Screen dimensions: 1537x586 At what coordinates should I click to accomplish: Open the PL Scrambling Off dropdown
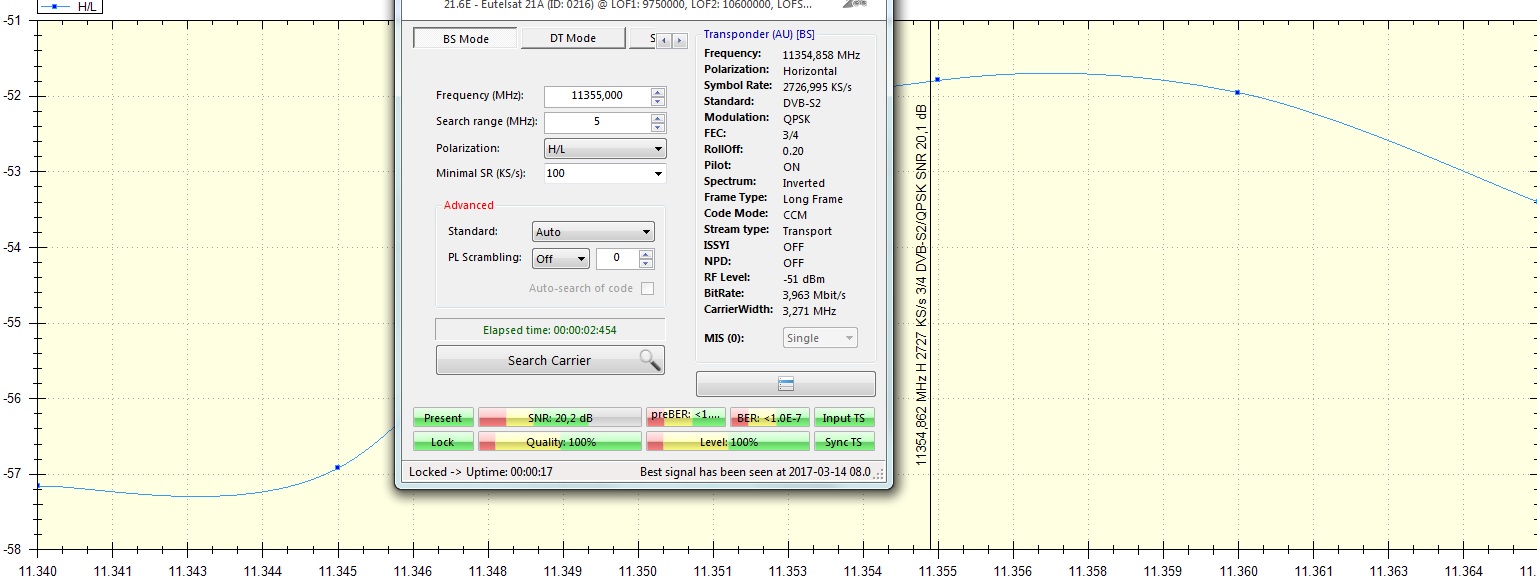coord(561,259)
